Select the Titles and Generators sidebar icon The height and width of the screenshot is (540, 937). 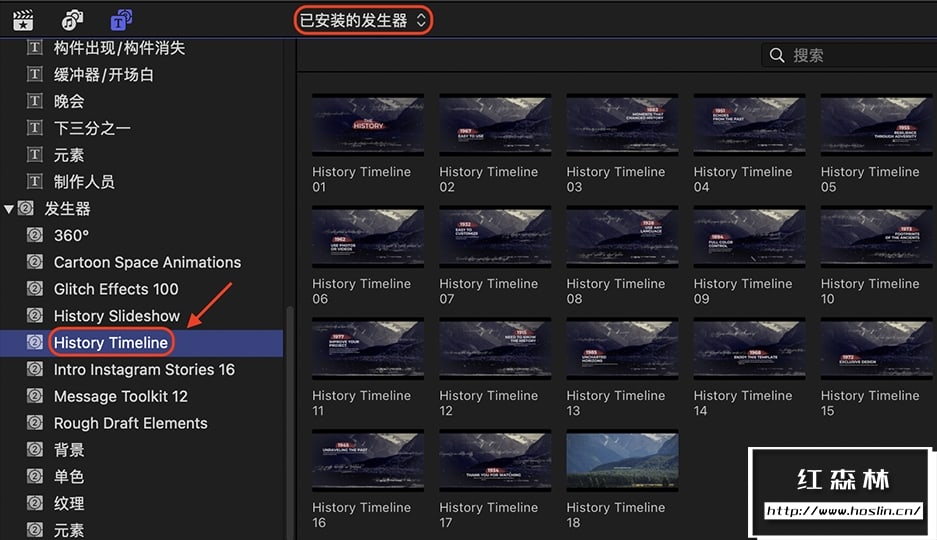coord(121,20)
